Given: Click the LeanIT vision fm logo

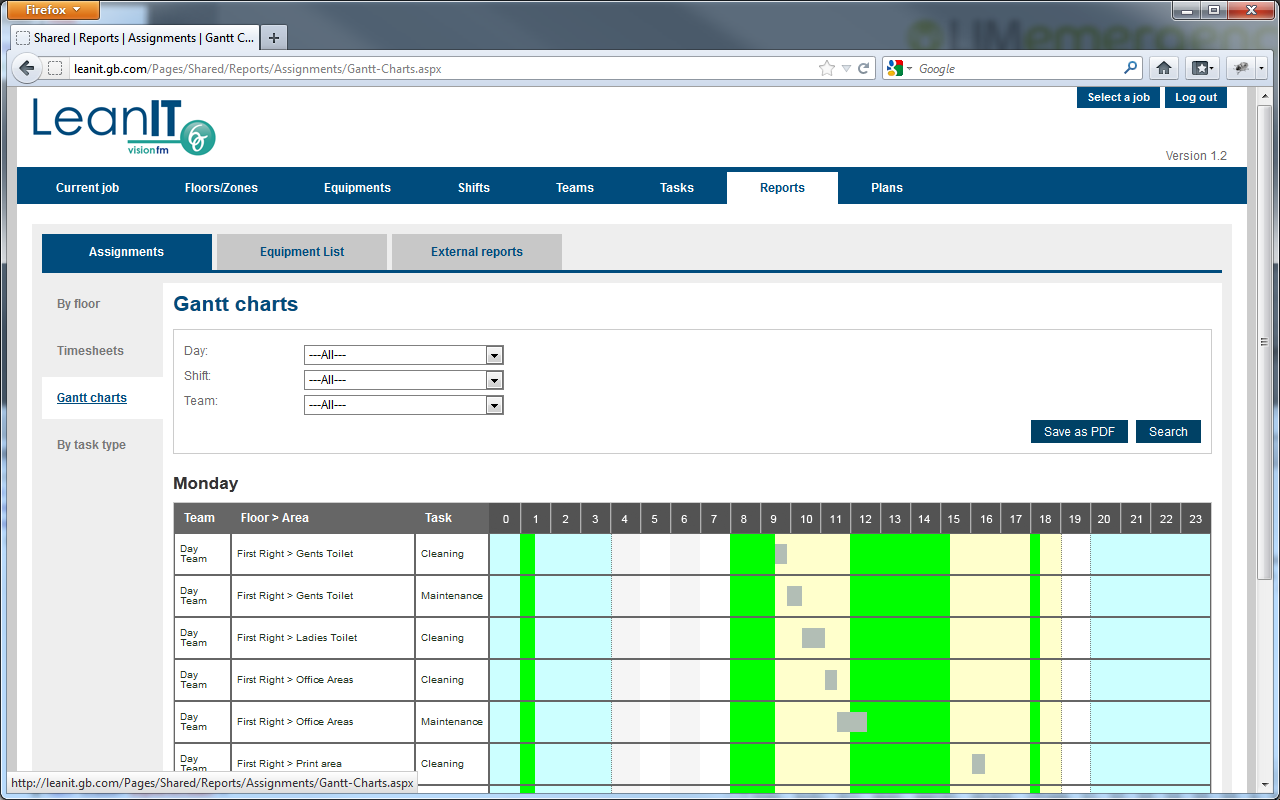Looking at the screenshot, I should click(124, 126).
